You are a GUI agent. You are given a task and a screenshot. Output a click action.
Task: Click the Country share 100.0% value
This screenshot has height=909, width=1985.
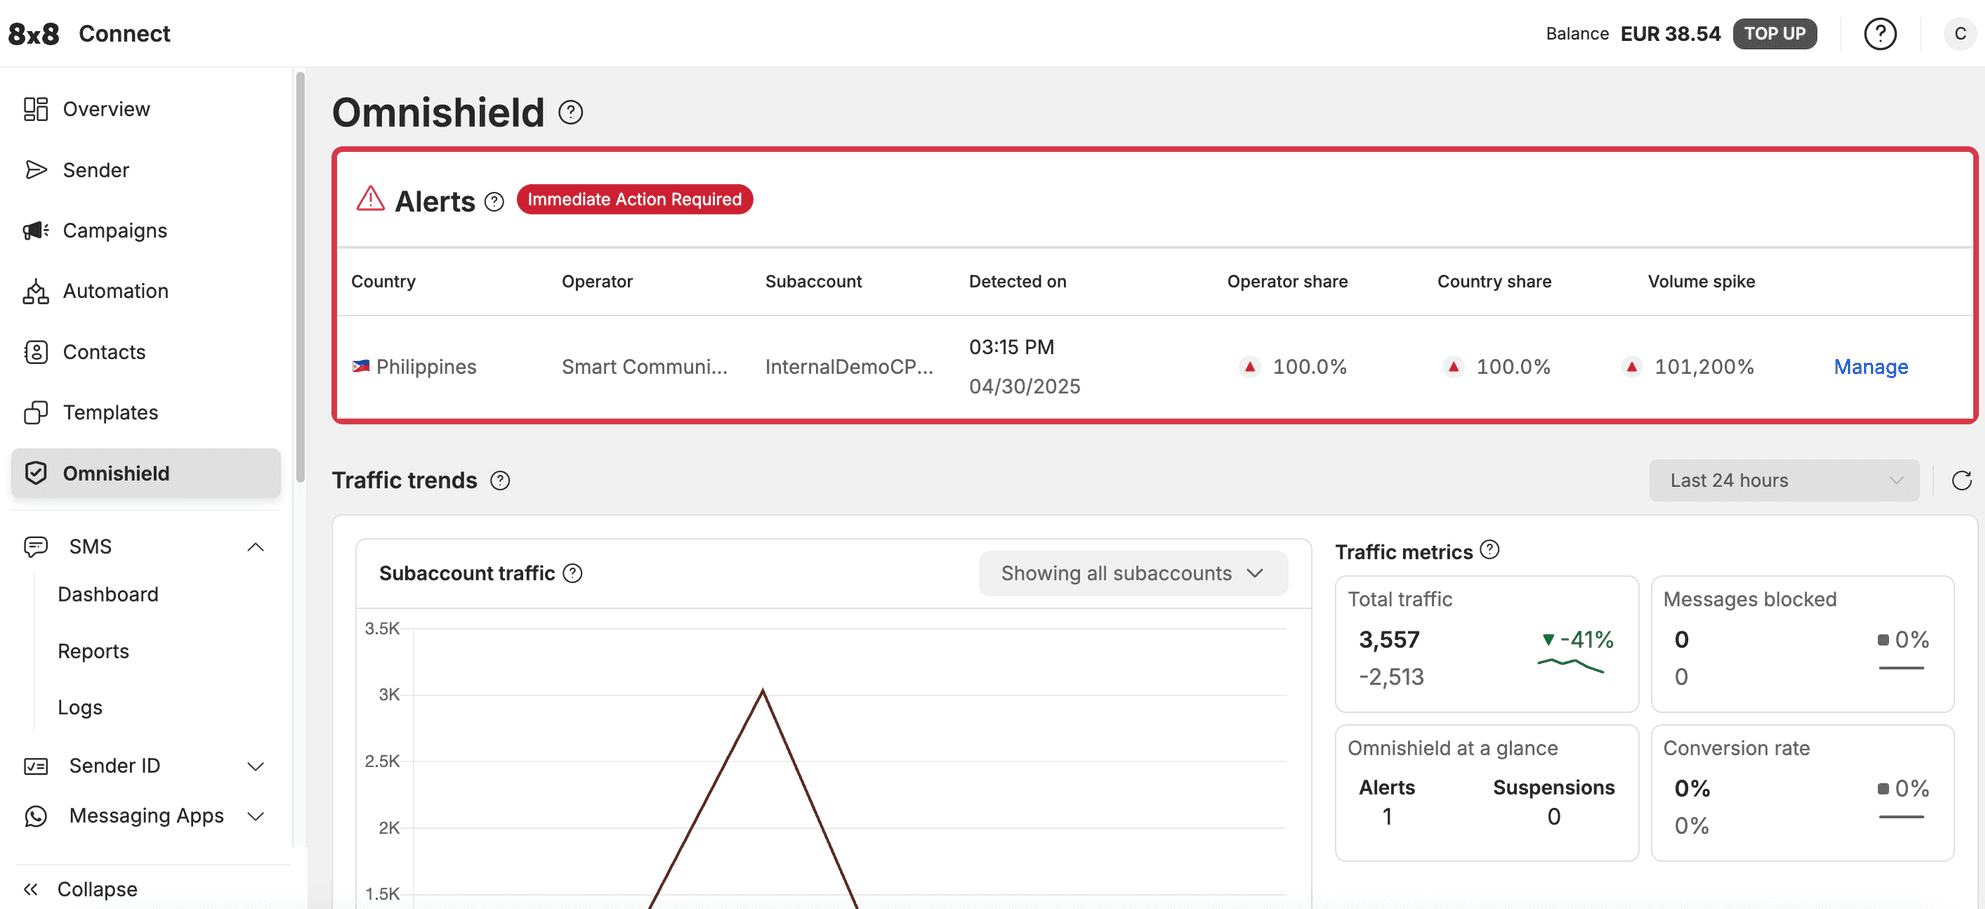click(x=1513, y=367)
